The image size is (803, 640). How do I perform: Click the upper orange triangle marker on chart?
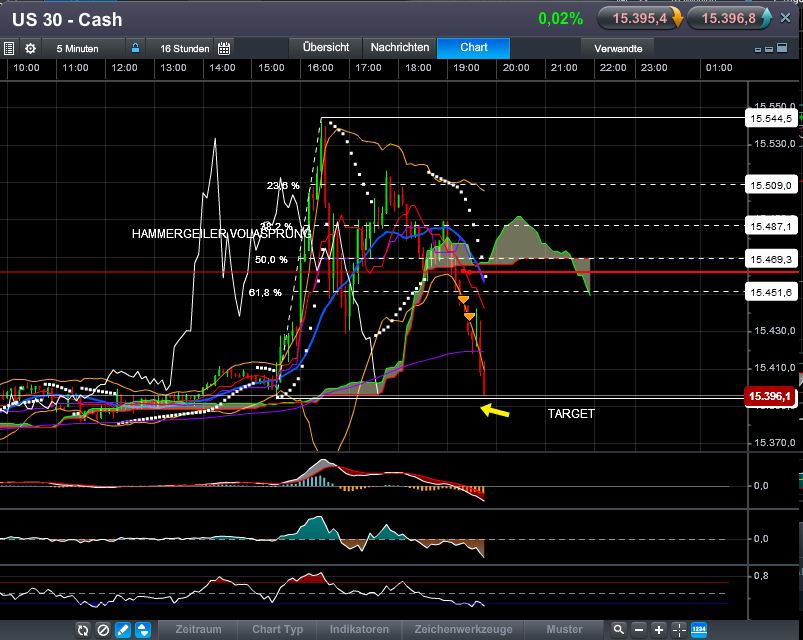point(463,300)
